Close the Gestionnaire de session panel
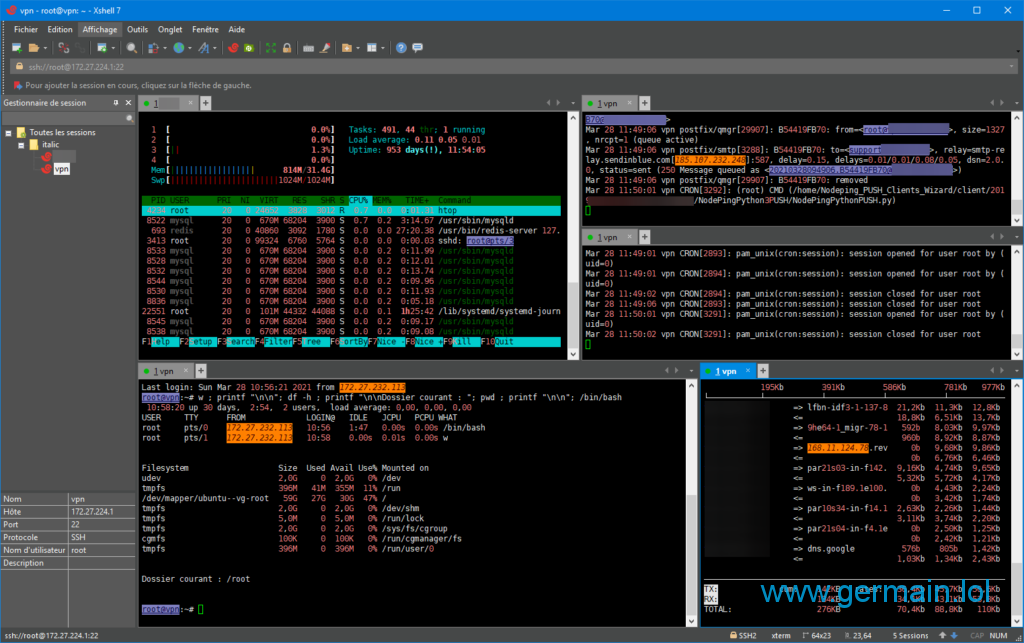1024x643 pixels. (x=128, y=103)
